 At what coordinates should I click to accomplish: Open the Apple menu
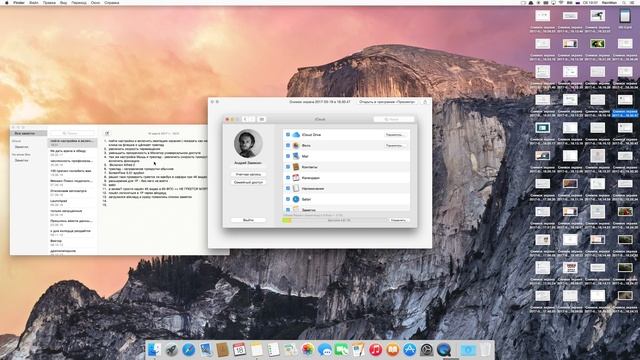[x=7, y=2]
